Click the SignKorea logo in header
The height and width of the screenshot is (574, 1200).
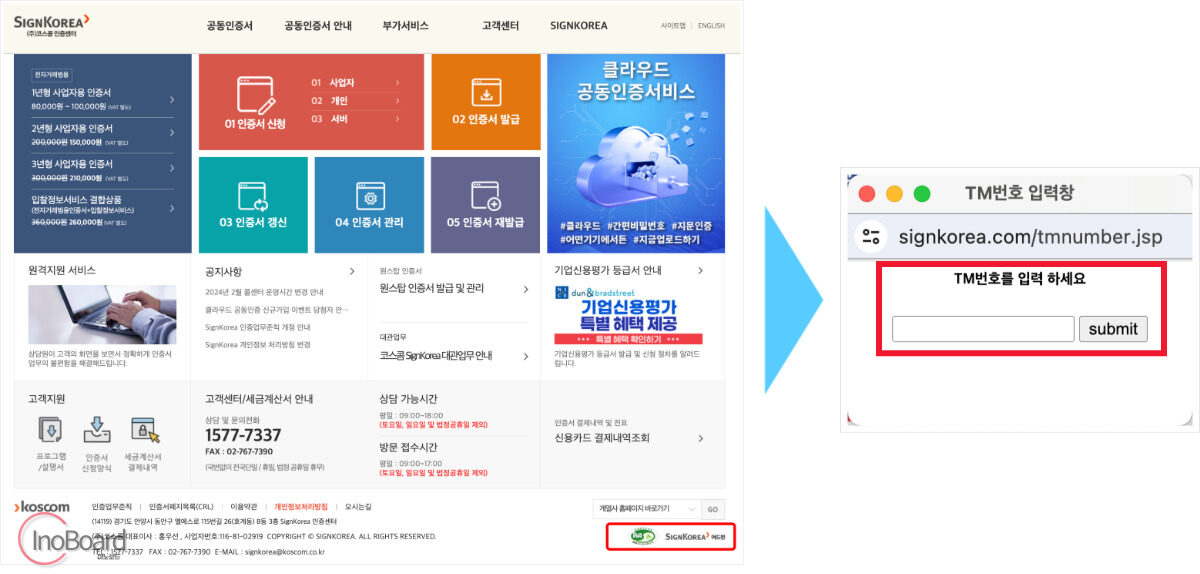coord(51,25)
